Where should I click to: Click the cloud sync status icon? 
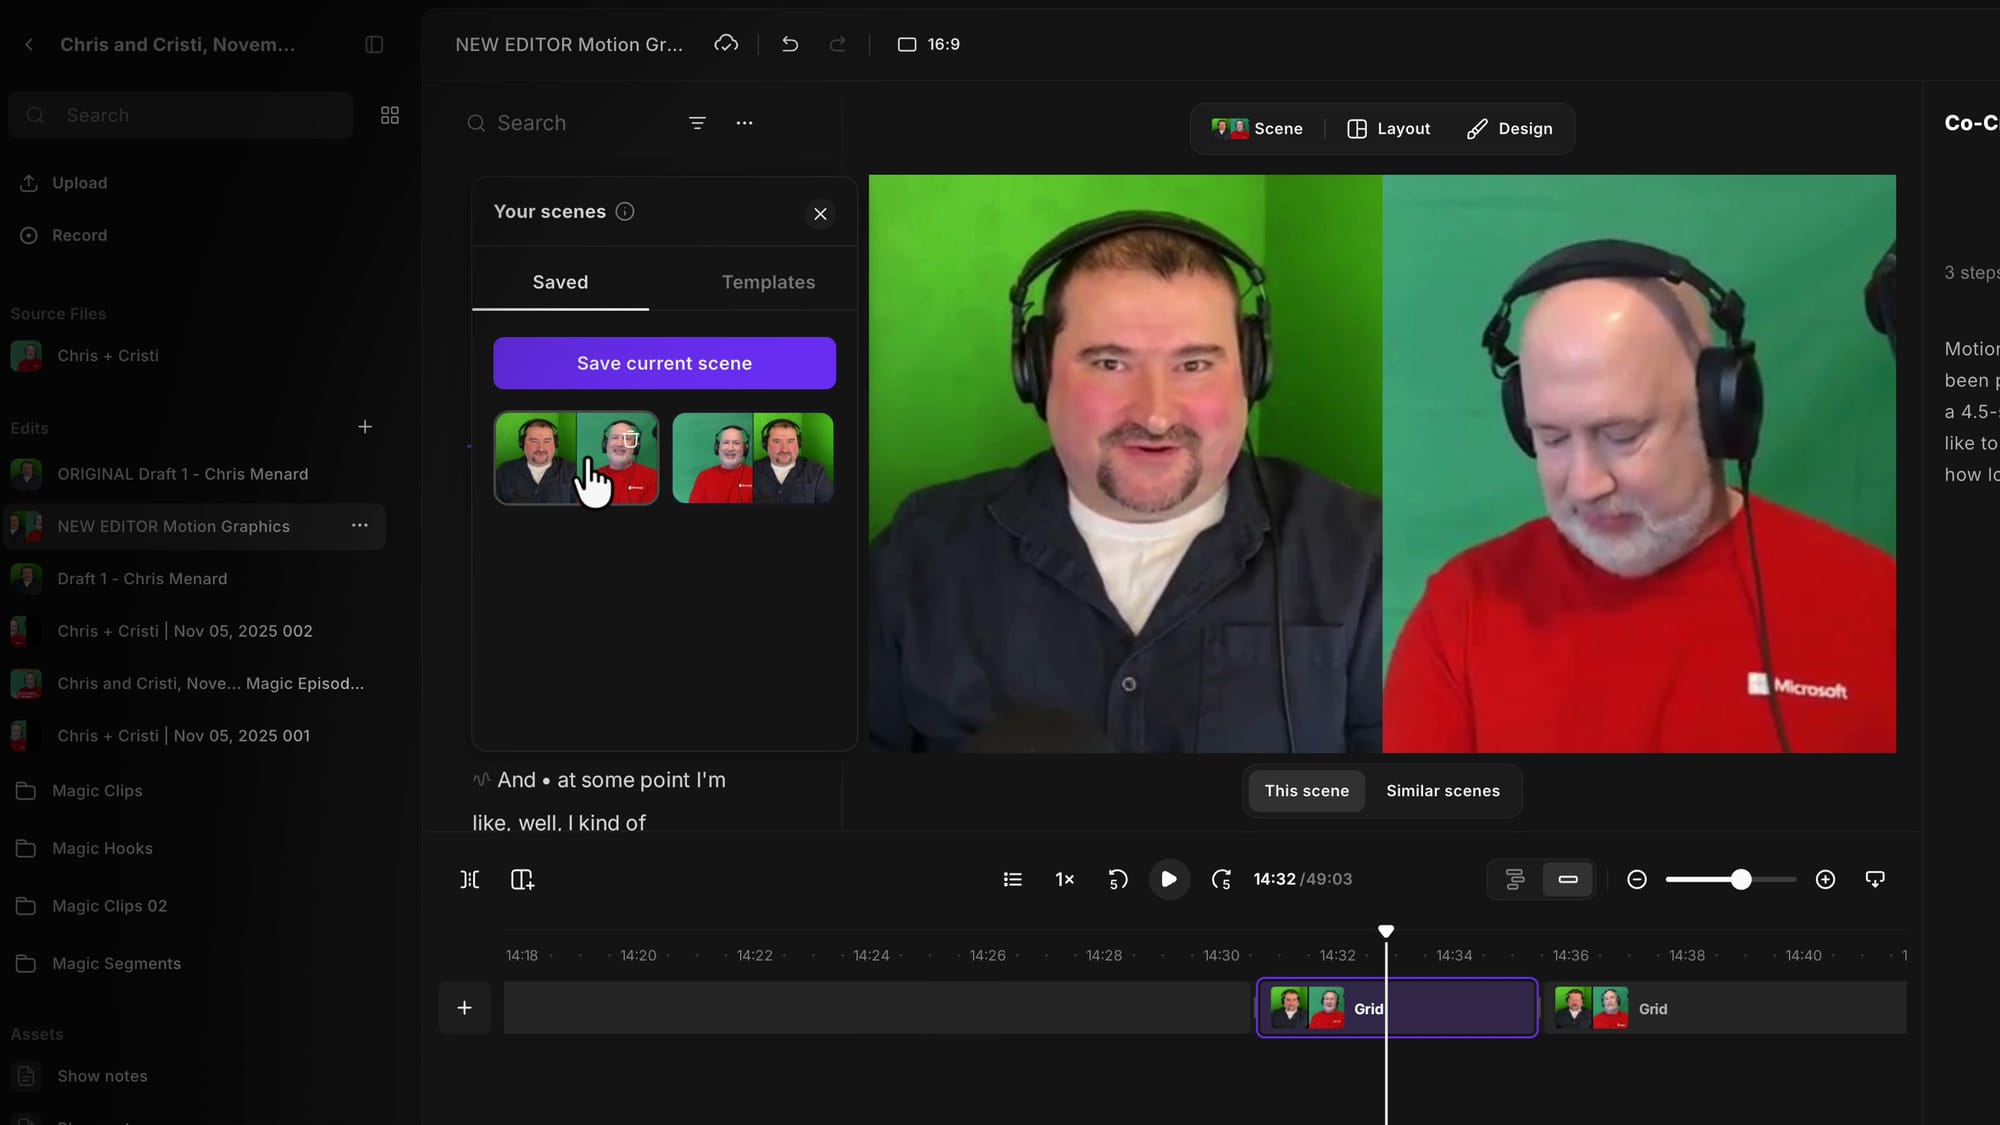726,44
